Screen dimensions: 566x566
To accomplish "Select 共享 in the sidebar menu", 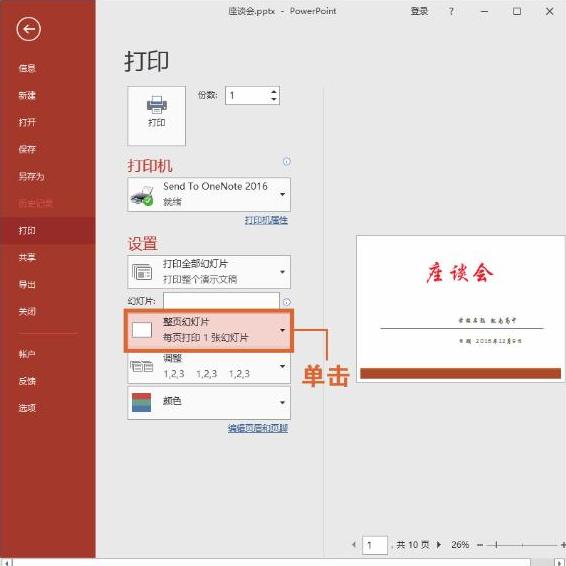I will coord(27,257).
